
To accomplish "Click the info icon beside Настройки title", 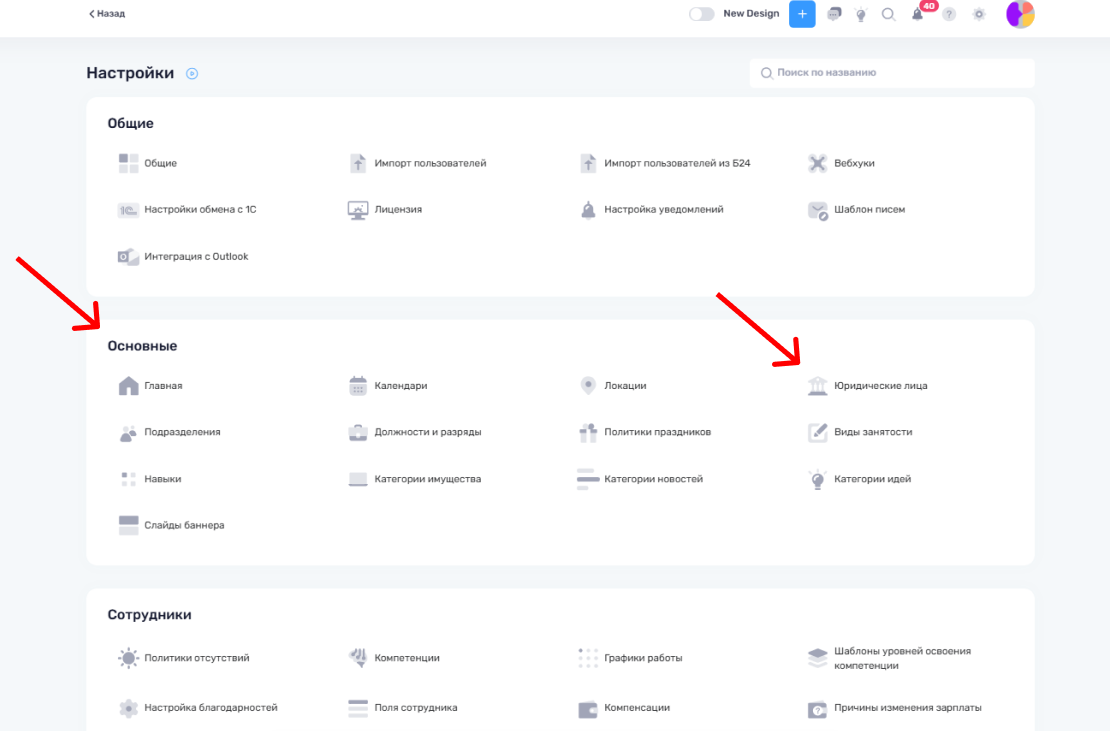I will (x=192, y=73).
